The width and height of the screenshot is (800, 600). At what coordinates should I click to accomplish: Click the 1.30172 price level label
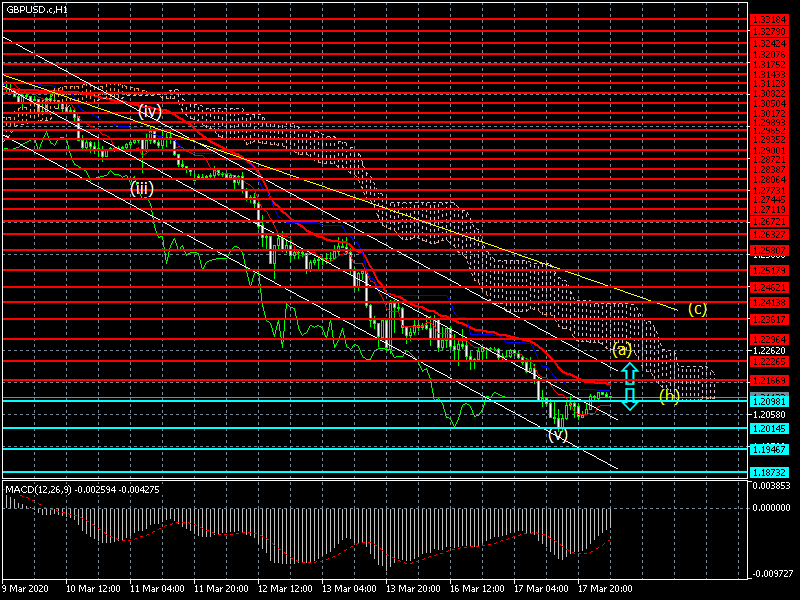769,114
